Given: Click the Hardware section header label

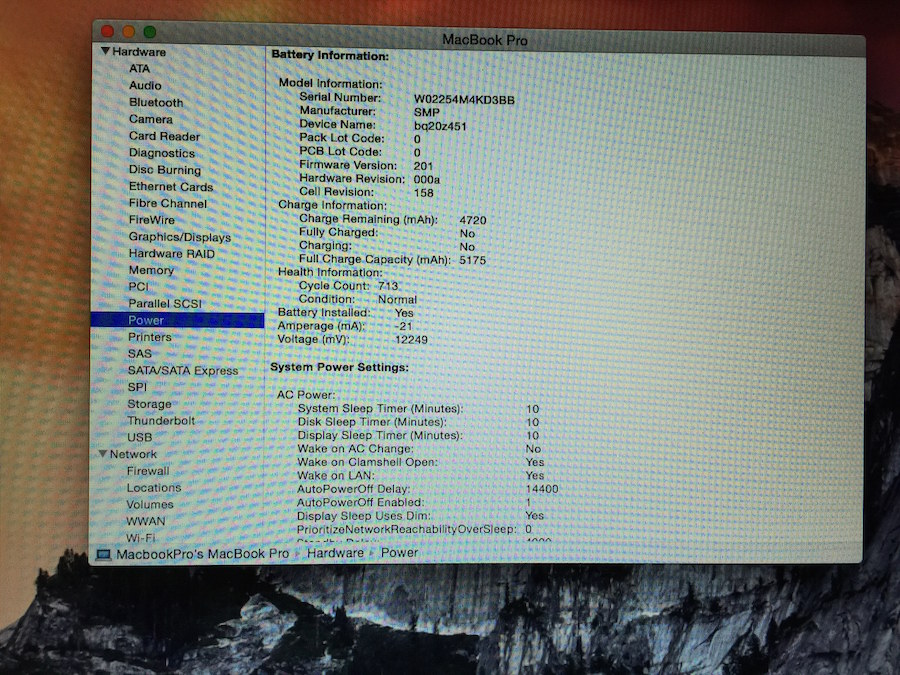Looking at the screenshot, I should click(x=139, y=52).
